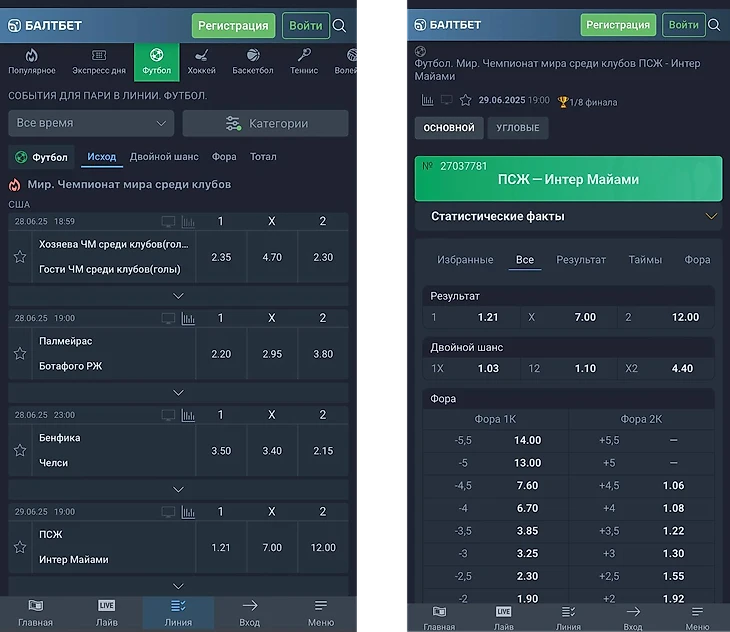
Task: Open statistics icon for Бенфика match
Action: (x=188, y=415)
